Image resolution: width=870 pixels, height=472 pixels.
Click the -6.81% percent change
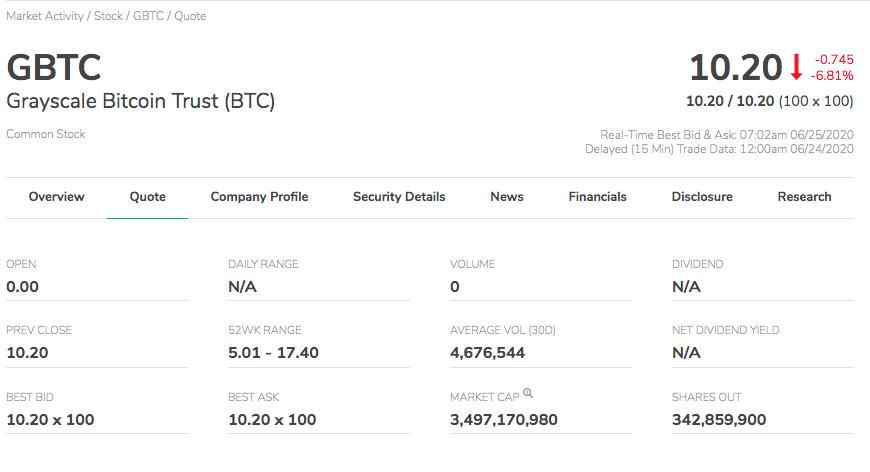pos(832,75)
